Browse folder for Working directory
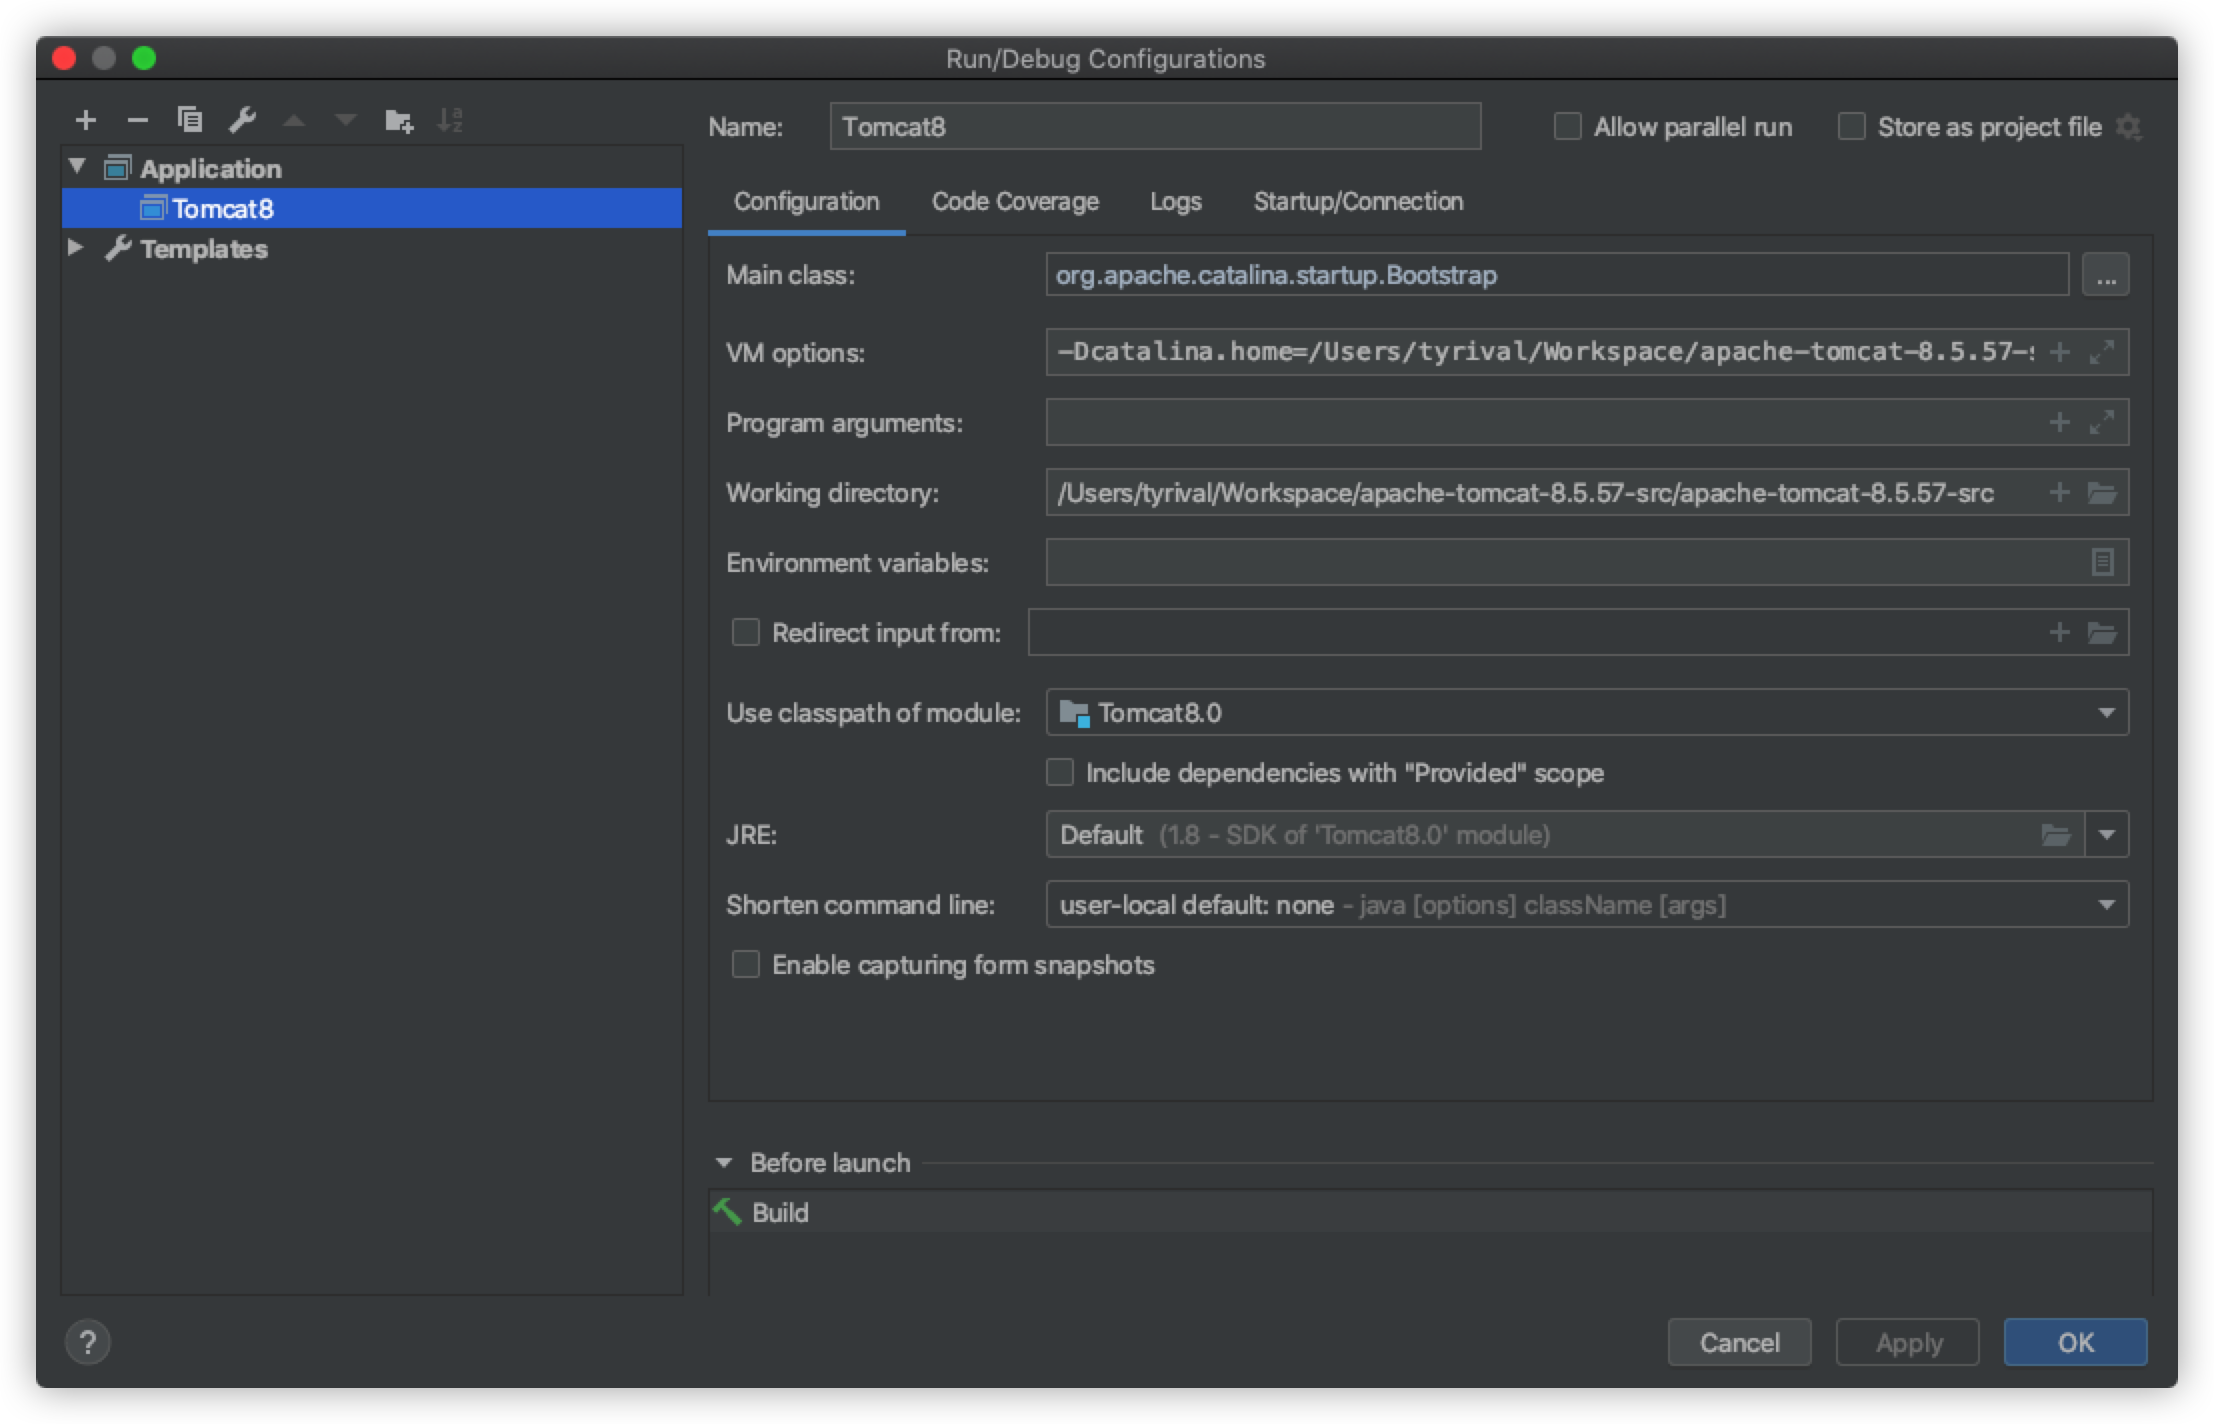Viewport: 2214px width, 1424px height. pyautogui.click(x=2102, y=493)
